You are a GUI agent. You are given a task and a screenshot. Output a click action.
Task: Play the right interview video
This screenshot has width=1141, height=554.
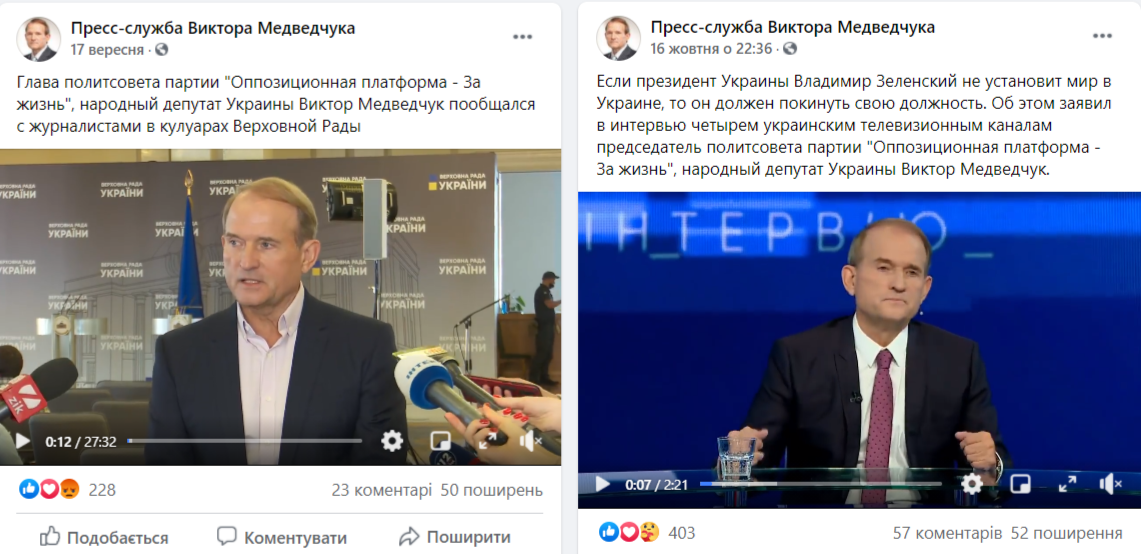[603, 484]
